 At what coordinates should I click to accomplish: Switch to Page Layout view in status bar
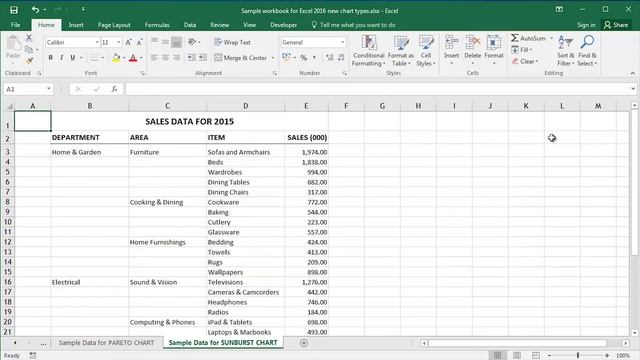pyautogui.click(x=517, y=356)
